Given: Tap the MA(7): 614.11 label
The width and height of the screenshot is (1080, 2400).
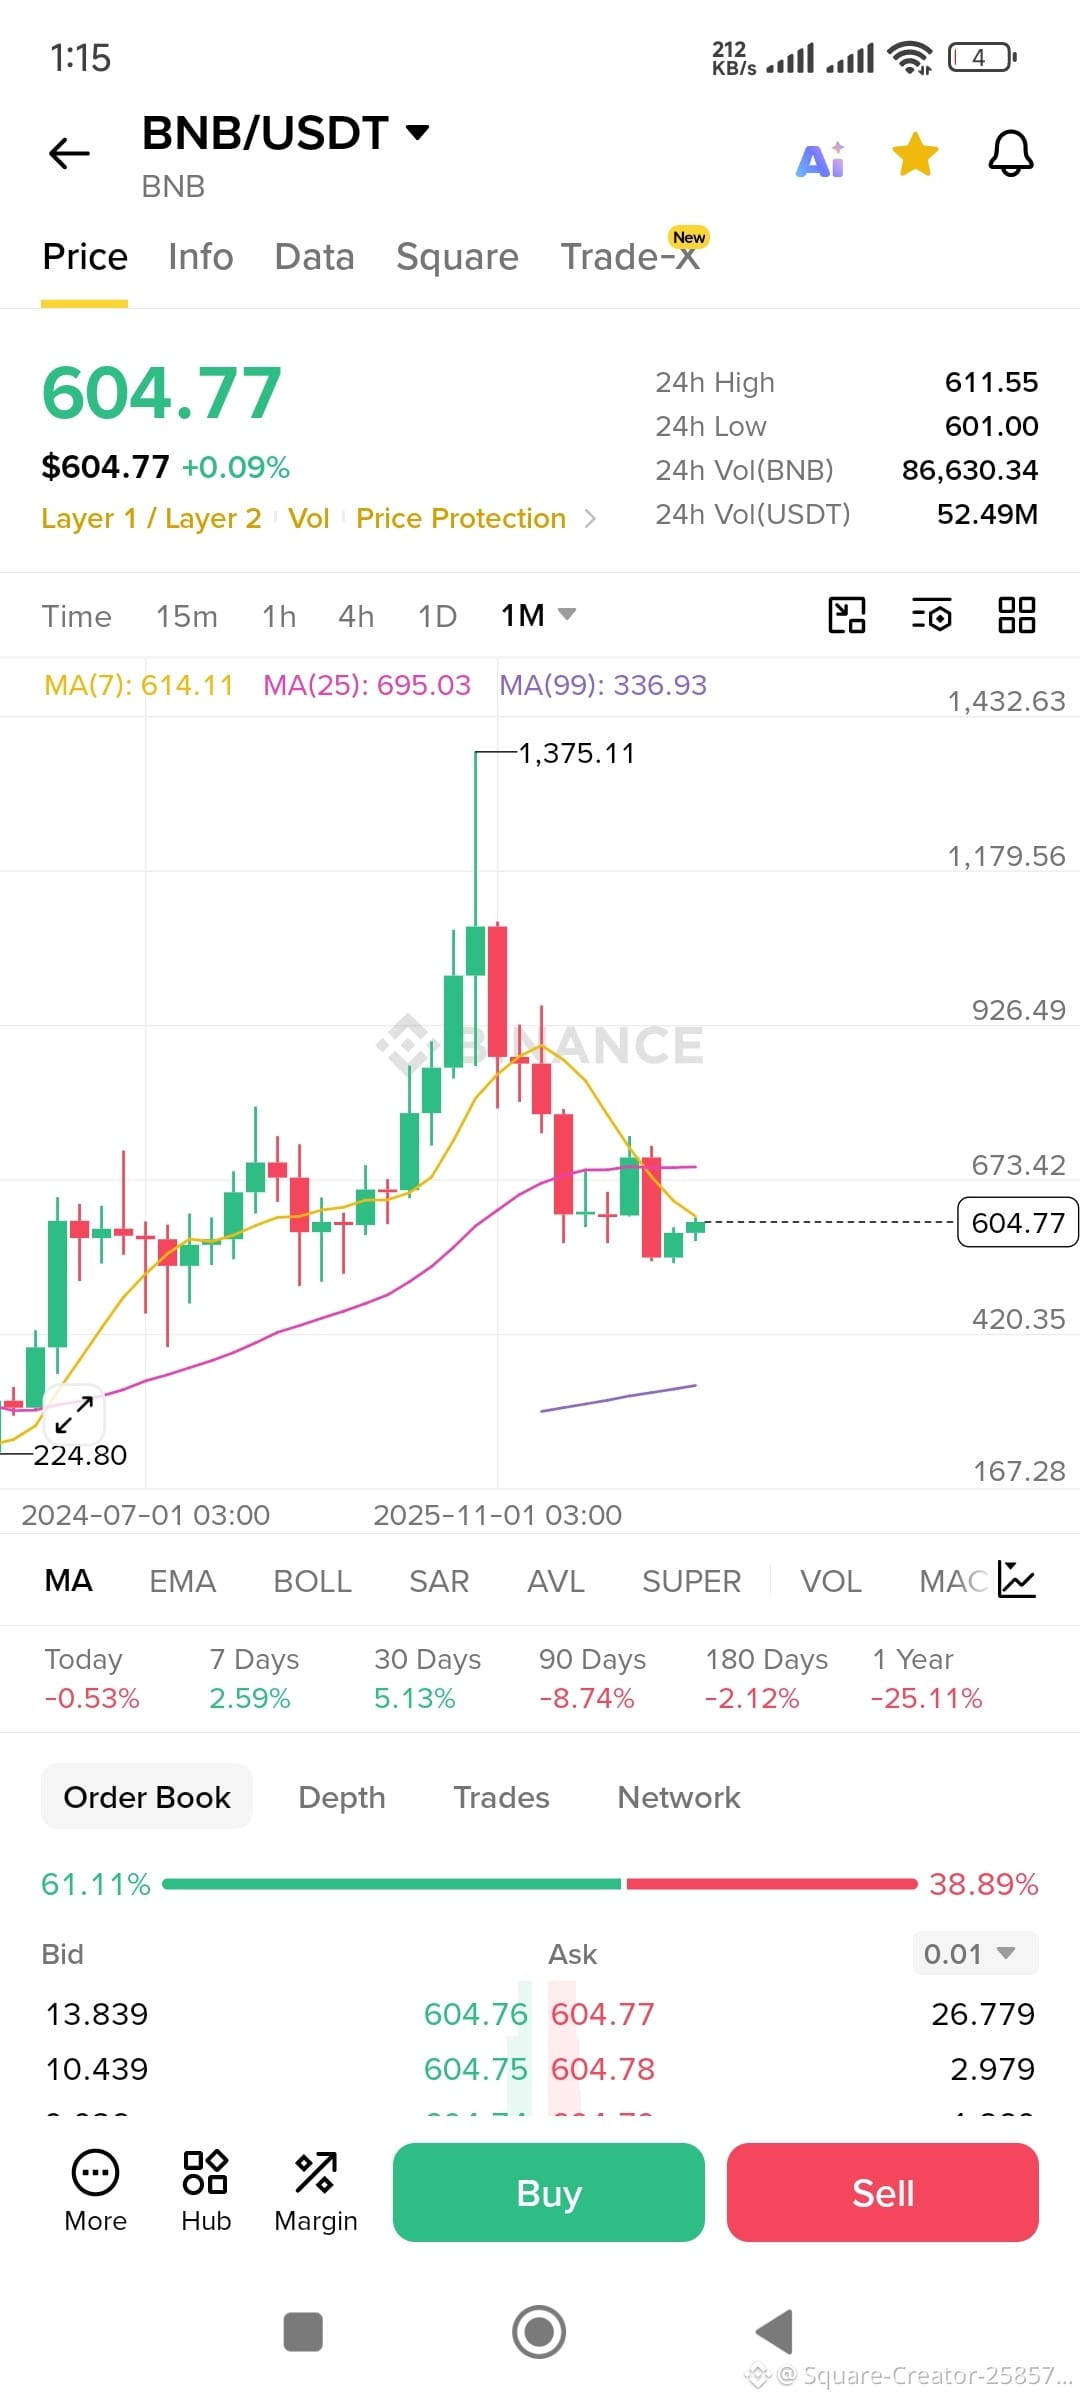Looking at the screenshot, I should pos(138,685).
